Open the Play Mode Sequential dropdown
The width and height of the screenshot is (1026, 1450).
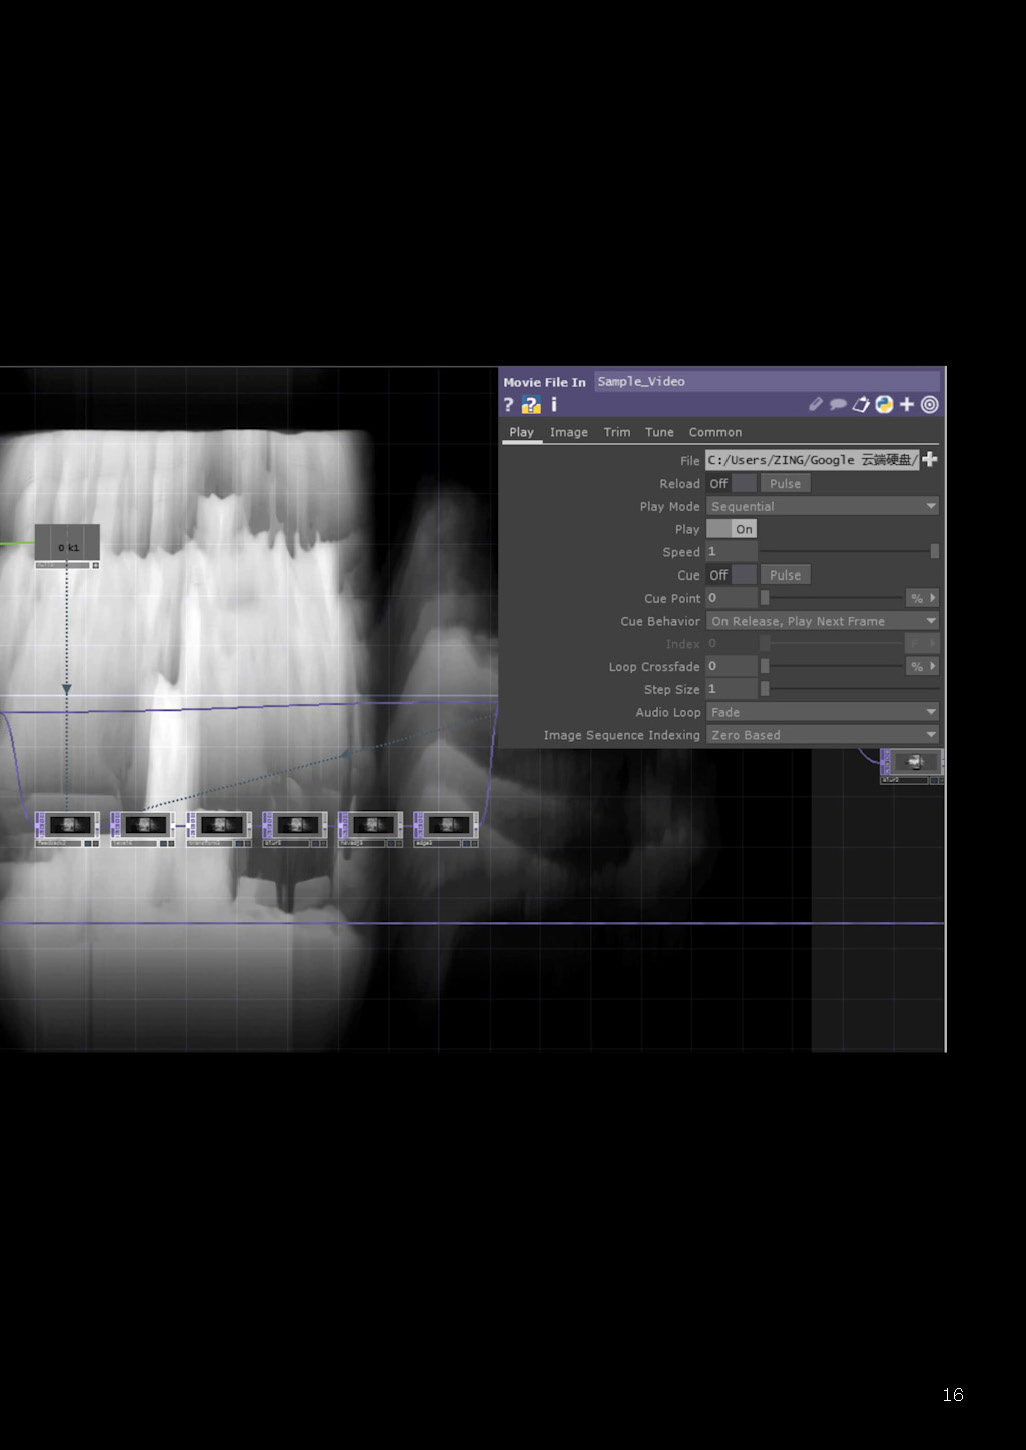click(822, 507)
